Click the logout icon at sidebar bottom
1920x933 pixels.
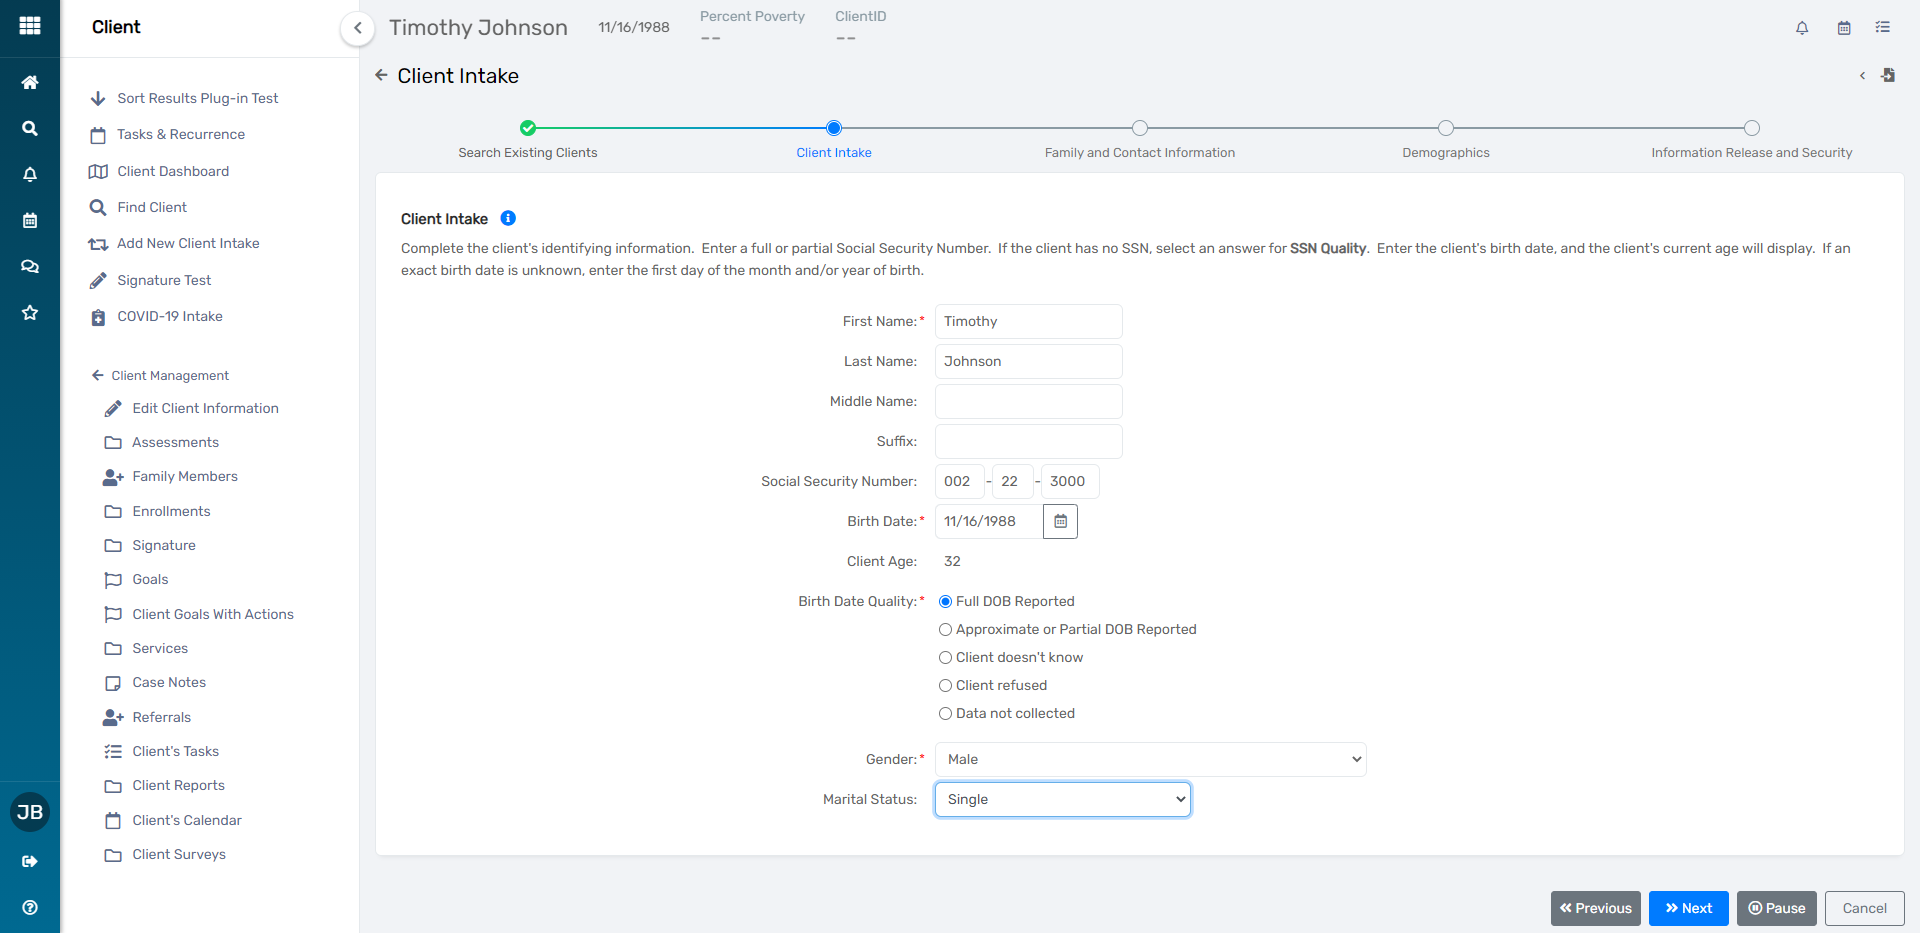coord(30,862)
